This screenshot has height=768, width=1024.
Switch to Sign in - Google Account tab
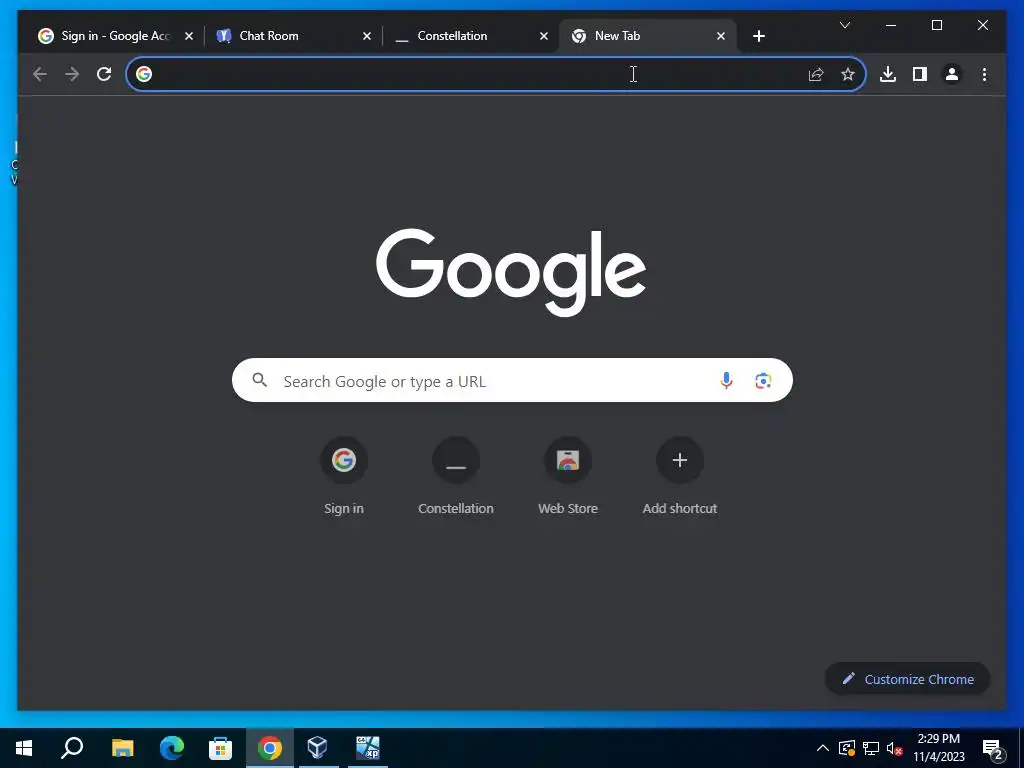(x=116, y=36)
